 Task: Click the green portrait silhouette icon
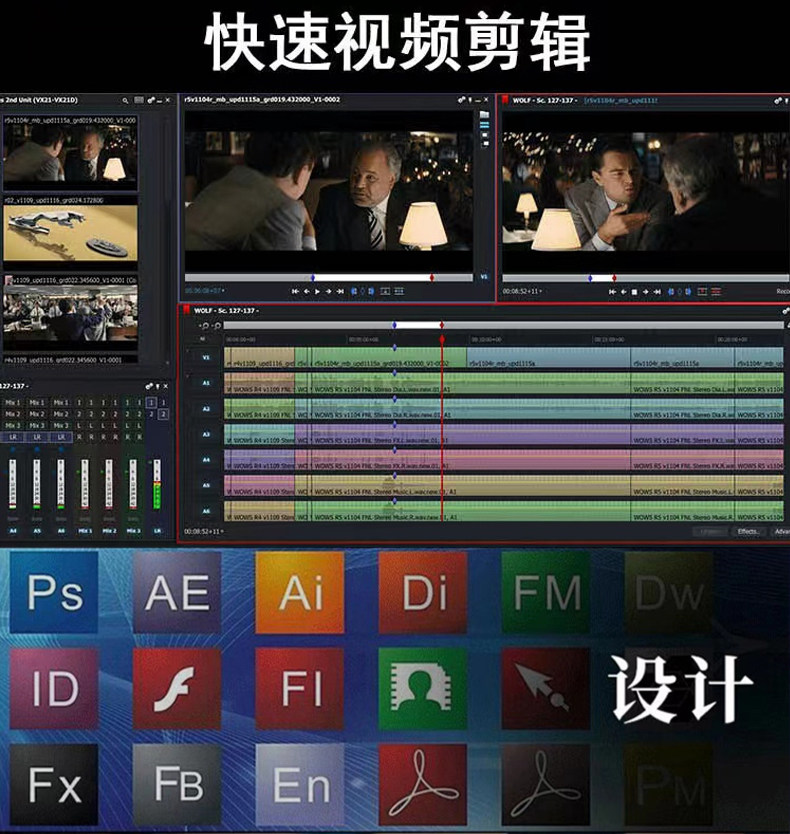[x=423, y=688]
